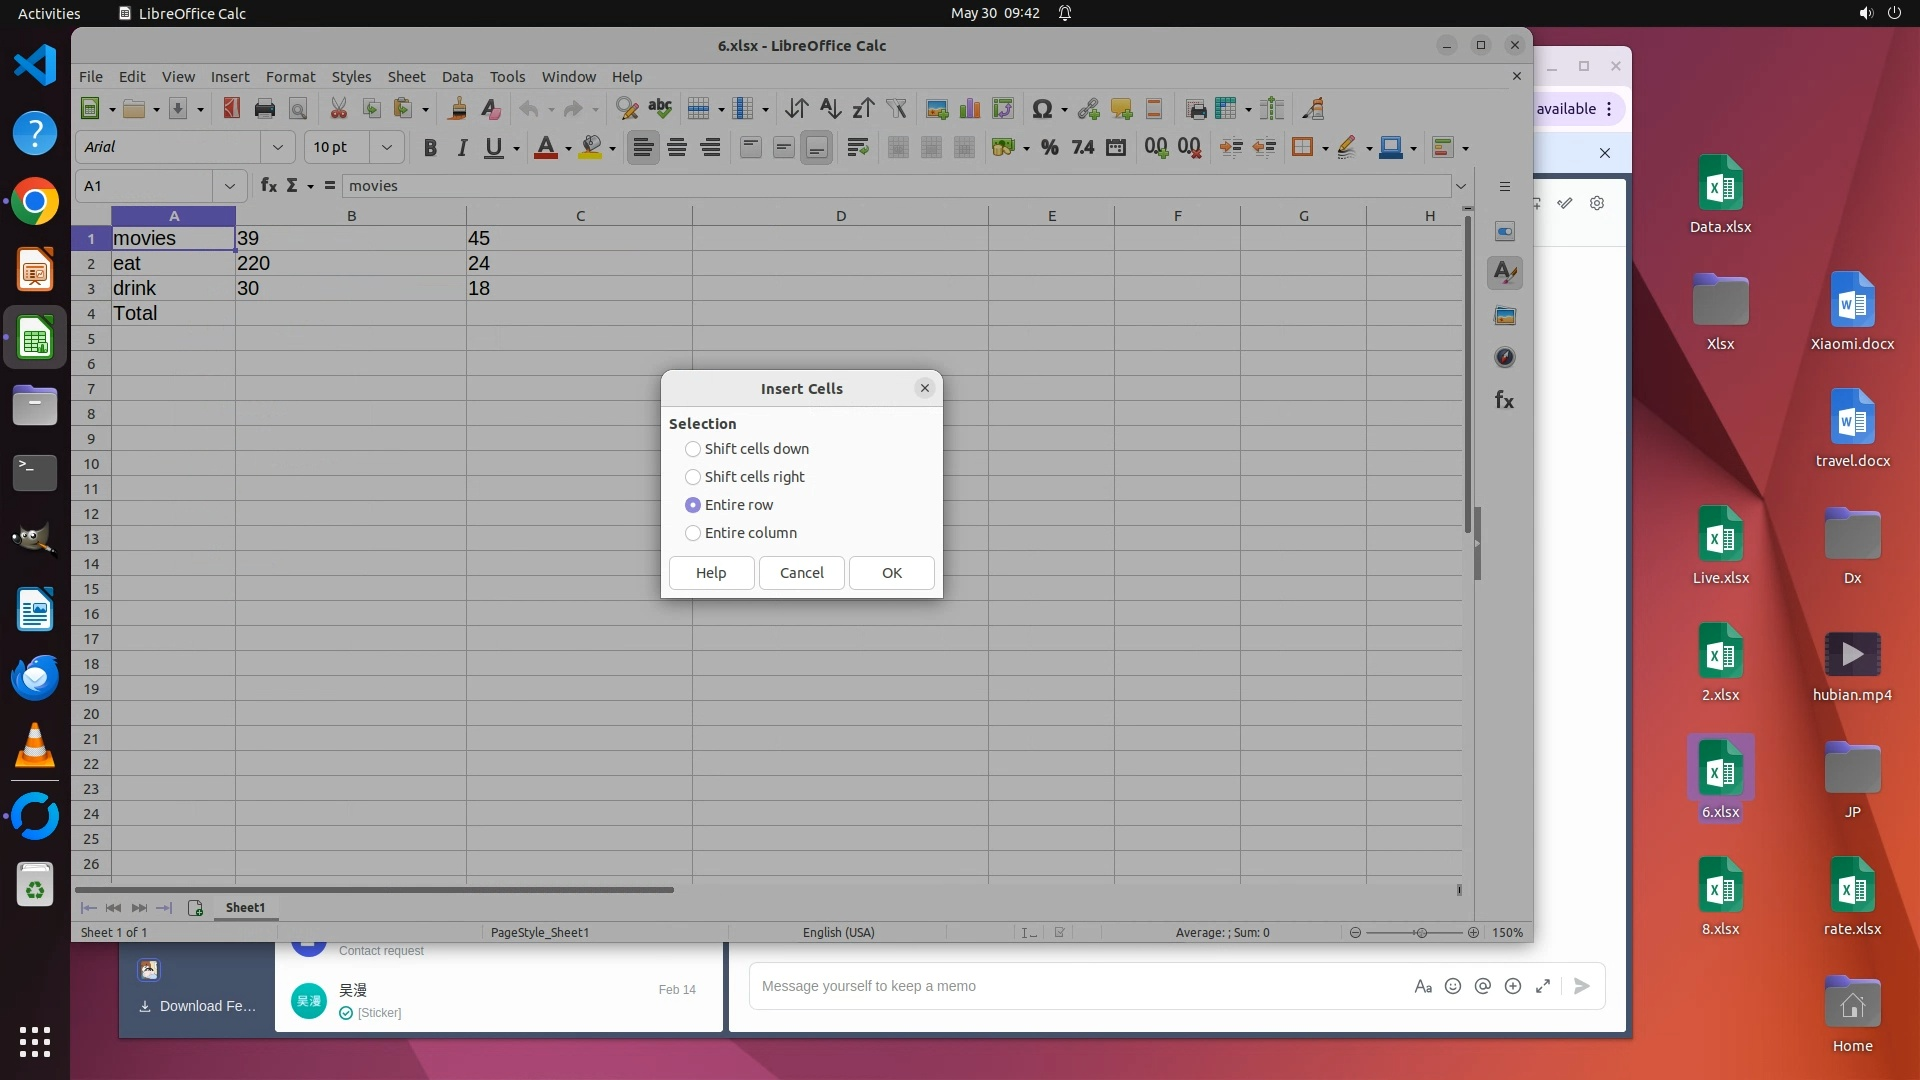
Task: Open the sidebar Navigator compass icon
Action: tap(1504, 358)
